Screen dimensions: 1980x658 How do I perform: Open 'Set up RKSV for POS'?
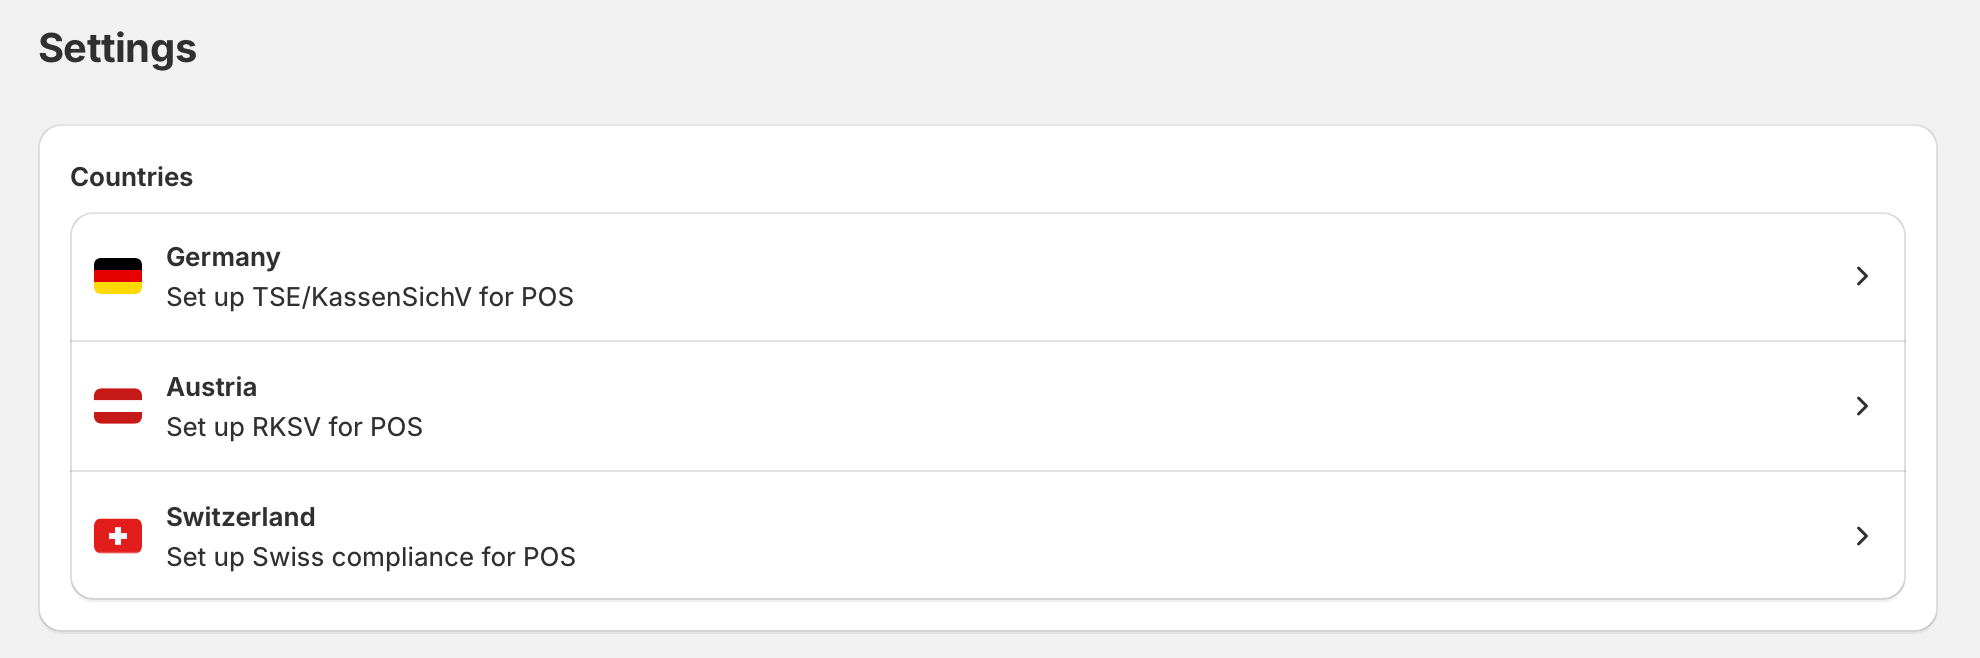(x=294, y=427)
